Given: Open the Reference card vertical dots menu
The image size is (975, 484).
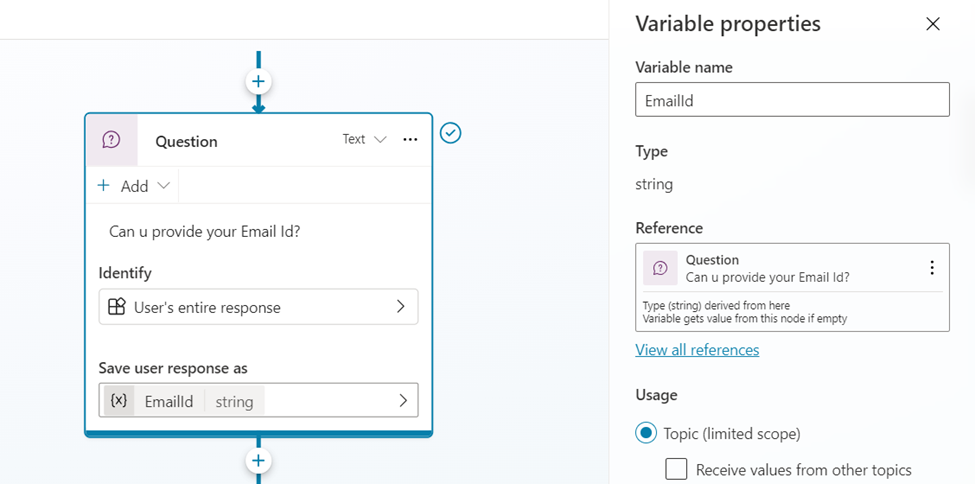Looking at the screenshot, I should (932, 268).
